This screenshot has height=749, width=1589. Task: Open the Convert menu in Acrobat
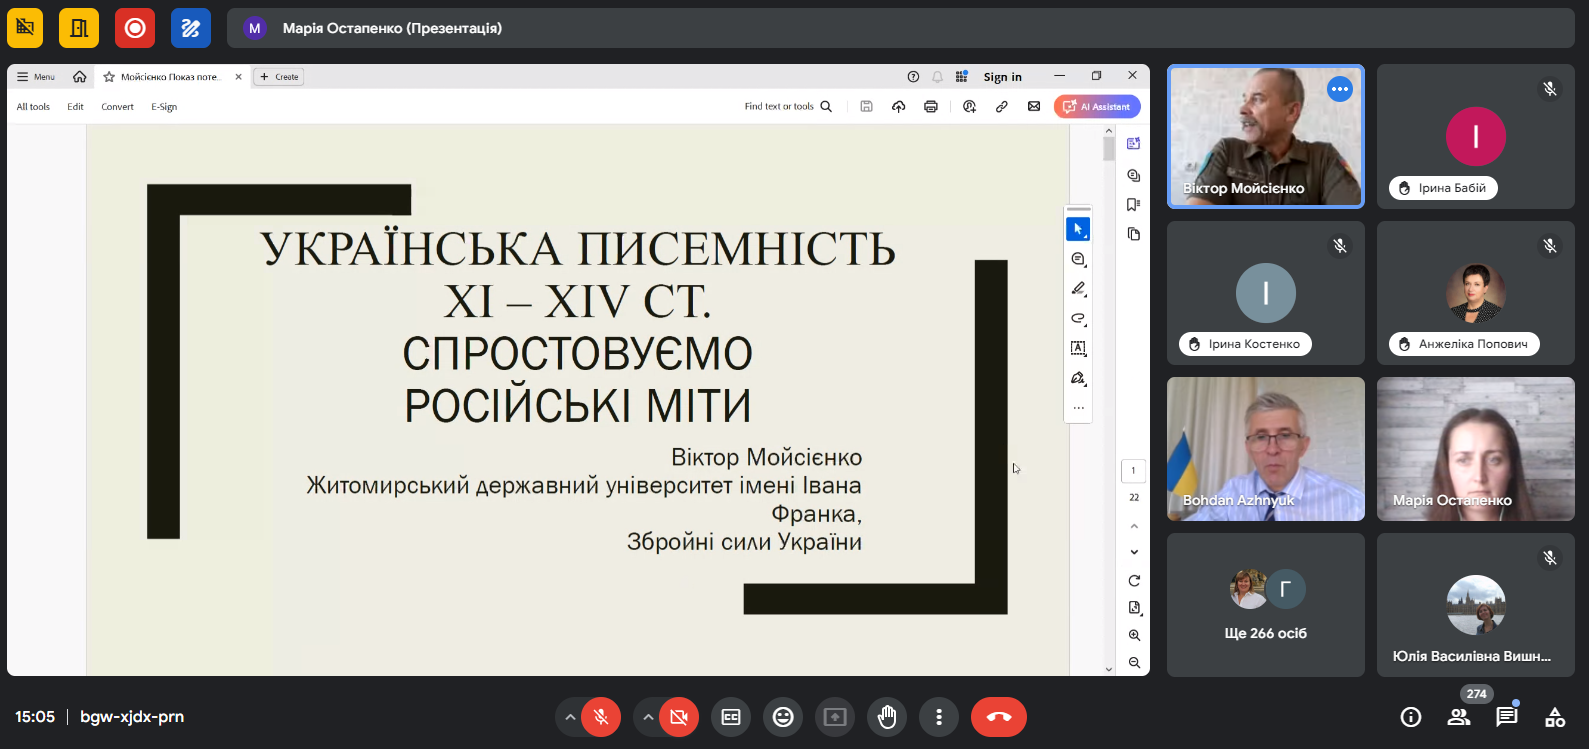point(117,107)
